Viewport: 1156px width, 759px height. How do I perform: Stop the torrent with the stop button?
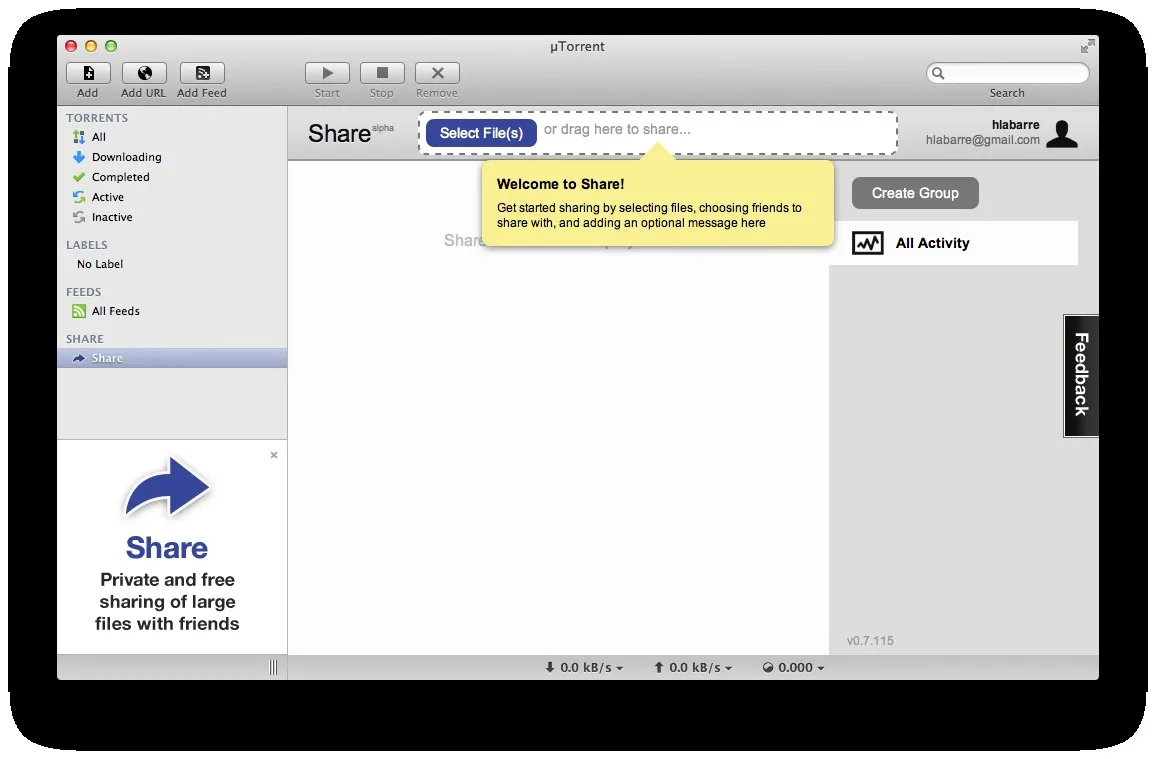pos(382,73)
